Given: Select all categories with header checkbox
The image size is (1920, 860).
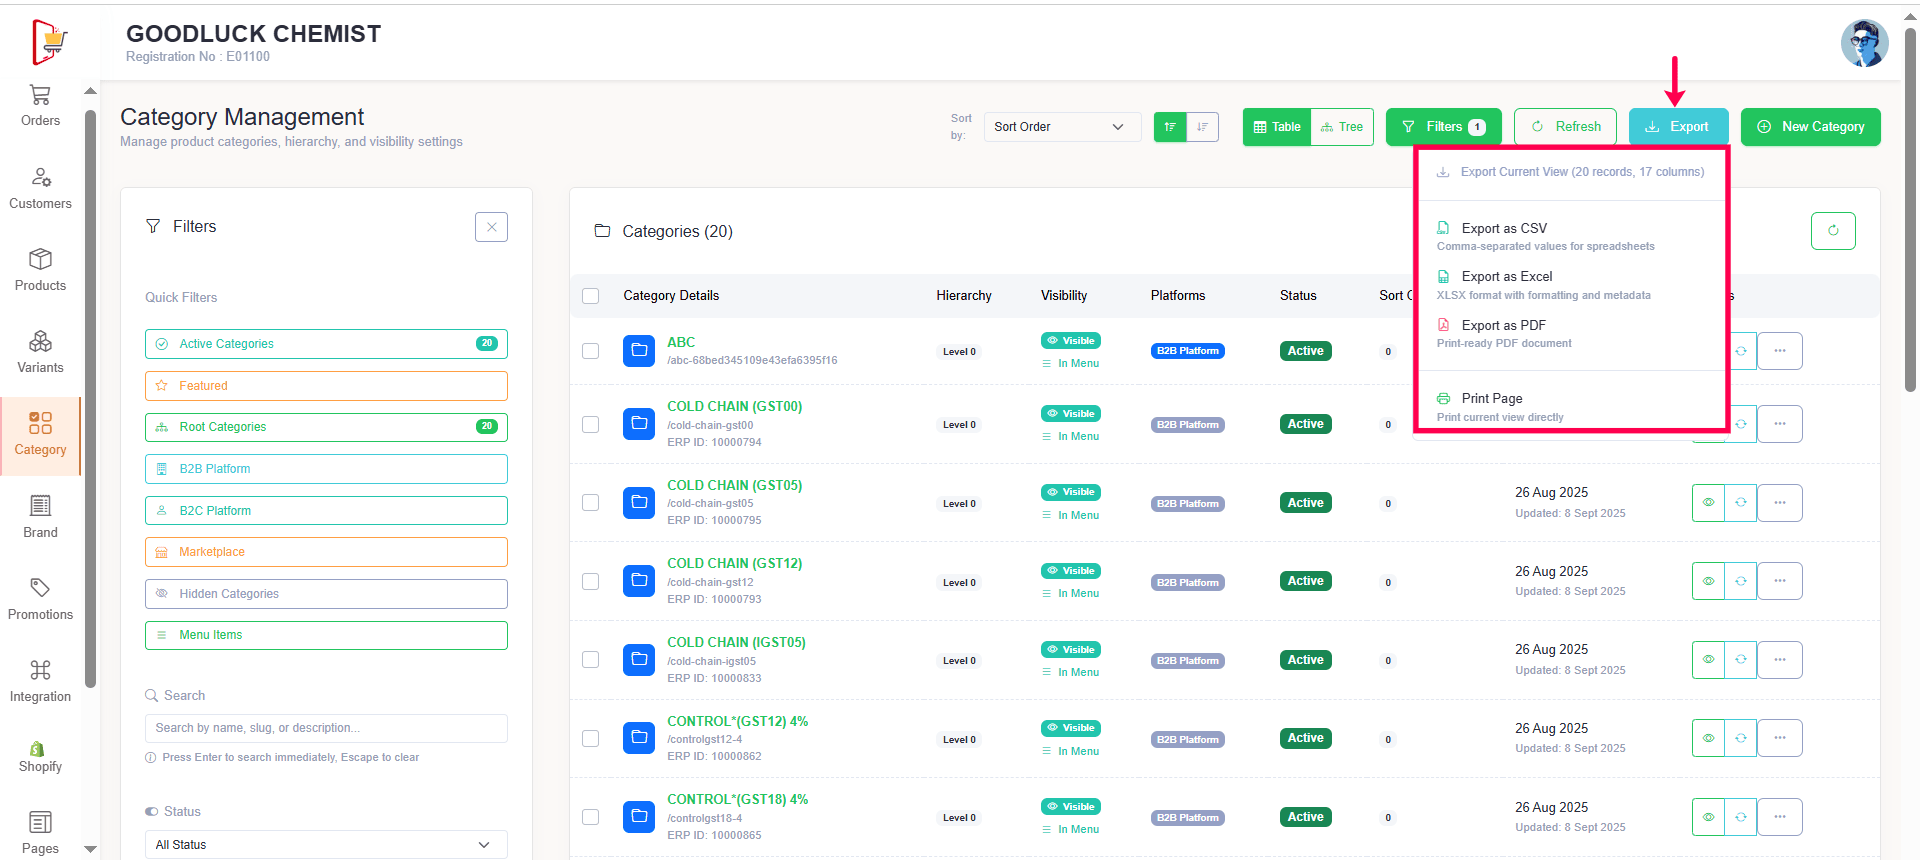Looking at the screenshot, I should pyautogui.click(x=591, y=296).
